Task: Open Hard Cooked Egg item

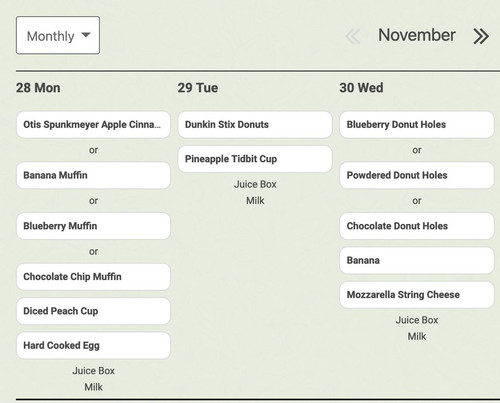Action: 93,345
